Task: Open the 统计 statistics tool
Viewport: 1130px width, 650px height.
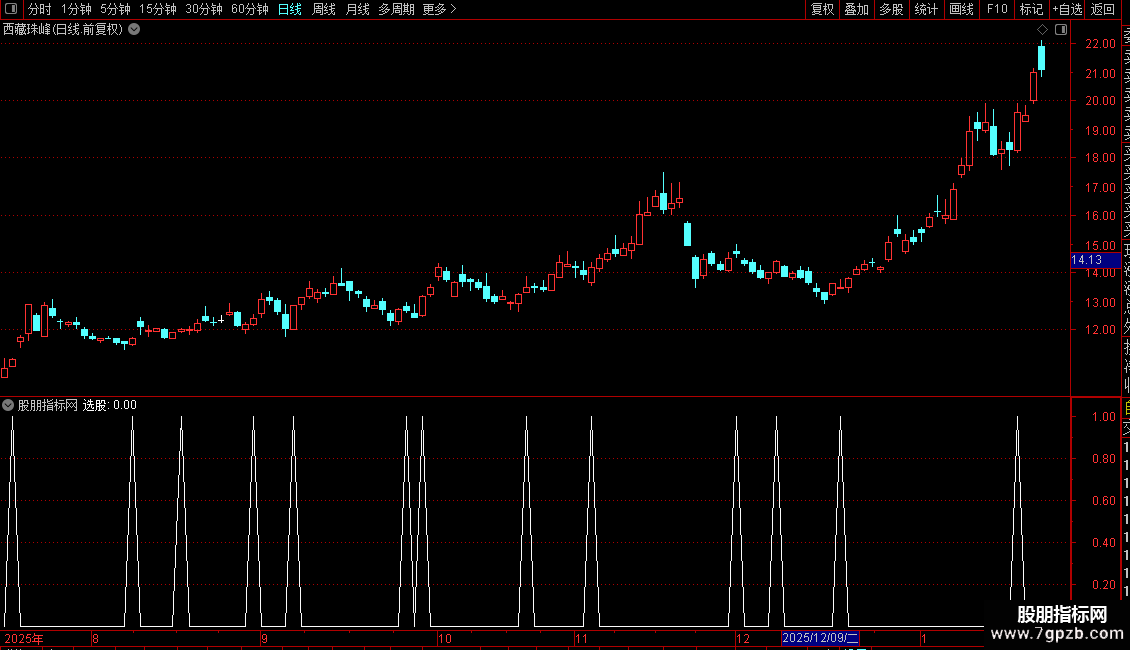Action: [x=926, y=9]
